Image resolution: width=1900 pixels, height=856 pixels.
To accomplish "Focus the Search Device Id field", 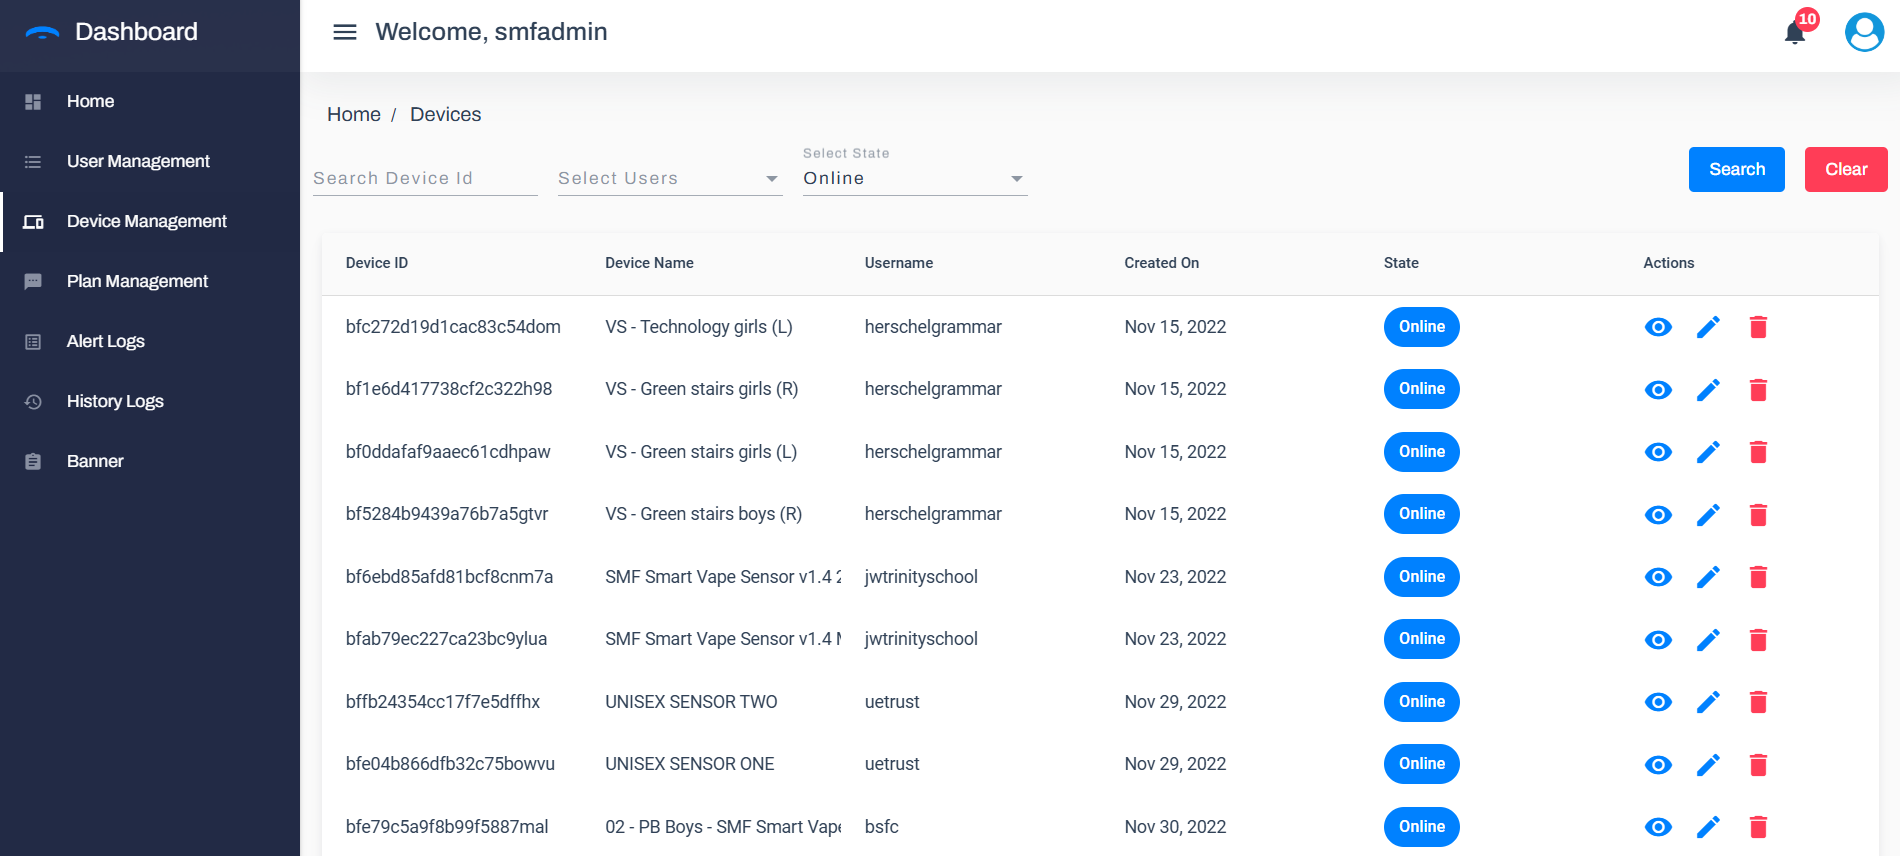I will pos(424,178).
